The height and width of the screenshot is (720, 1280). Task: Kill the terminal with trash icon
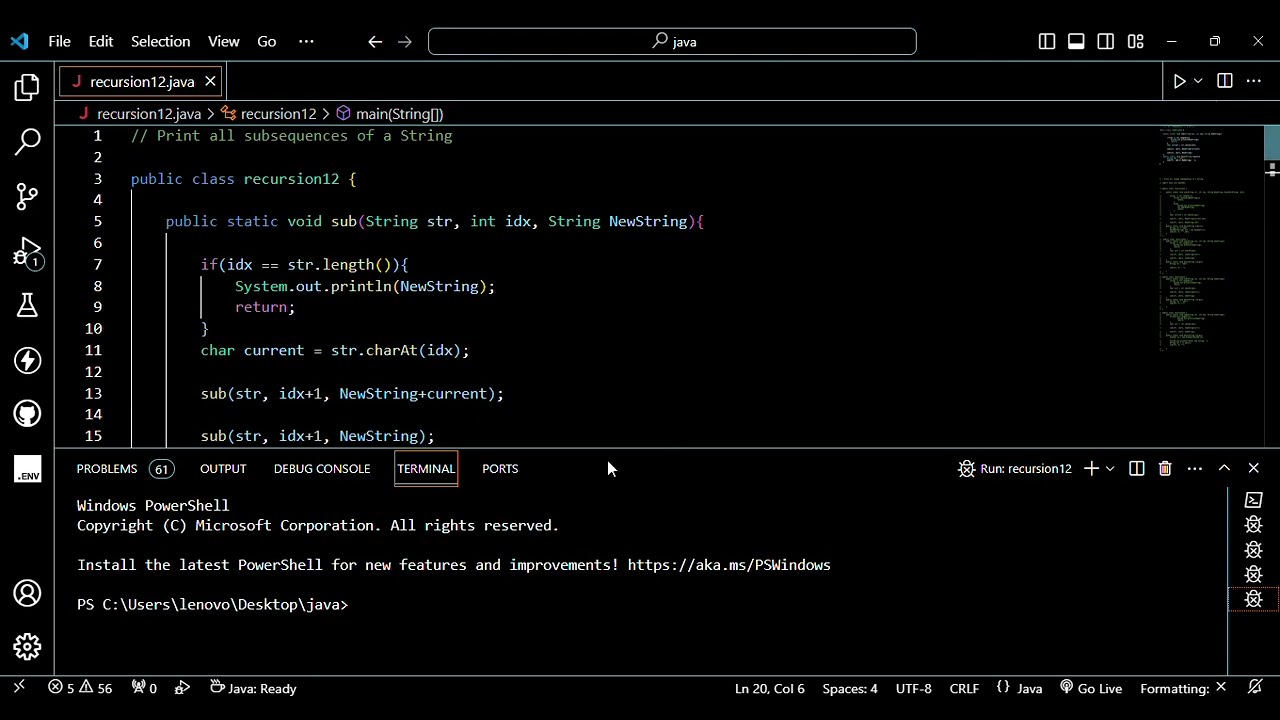click(x=1165, y=468)
